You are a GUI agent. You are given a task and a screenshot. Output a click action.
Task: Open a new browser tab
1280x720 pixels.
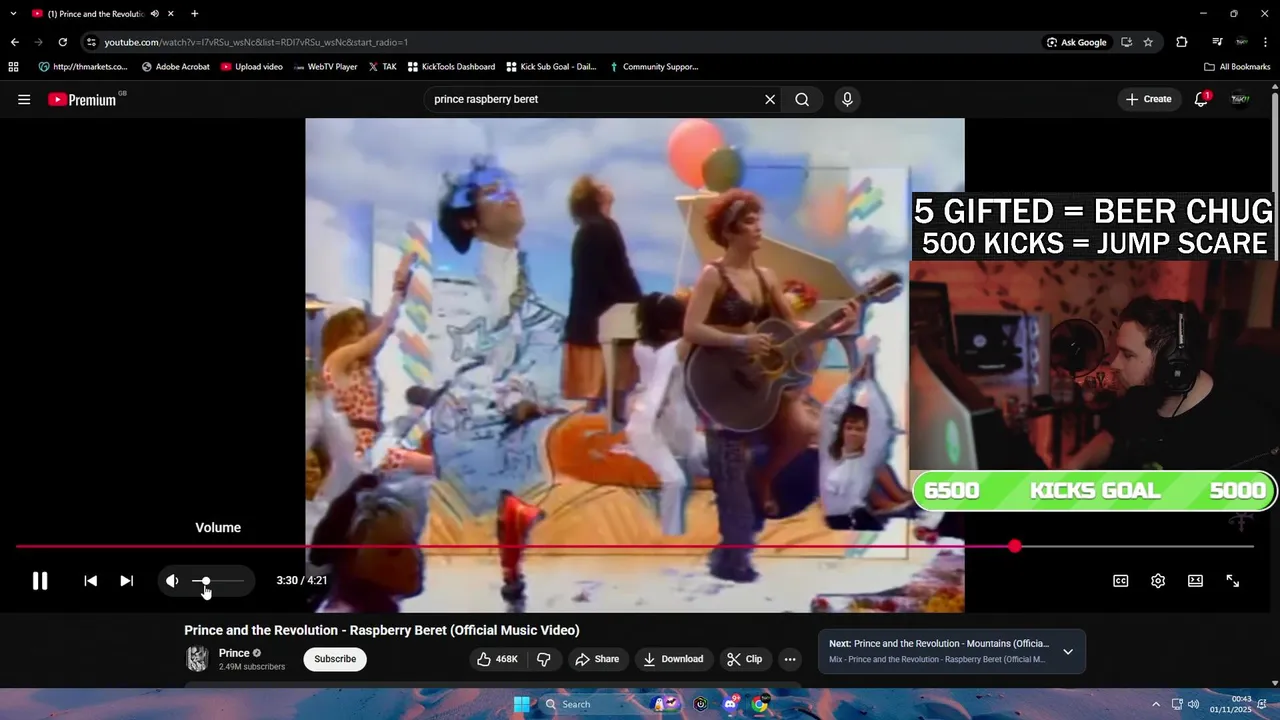[x=194, y=14]
